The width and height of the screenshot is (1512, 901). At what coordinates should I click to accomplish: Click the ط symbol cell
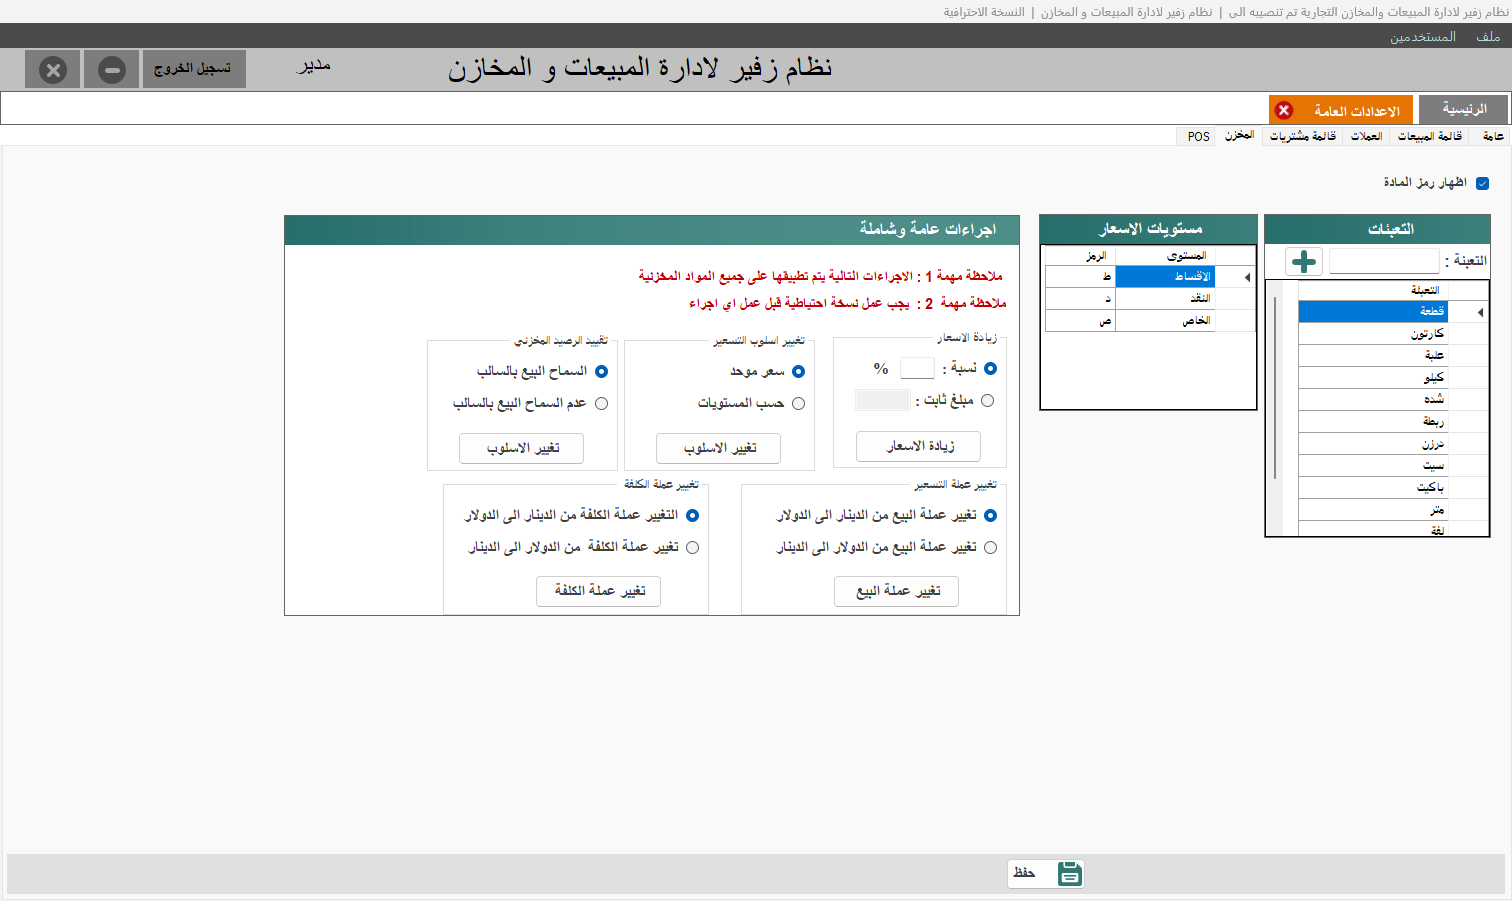[1080, 277]
